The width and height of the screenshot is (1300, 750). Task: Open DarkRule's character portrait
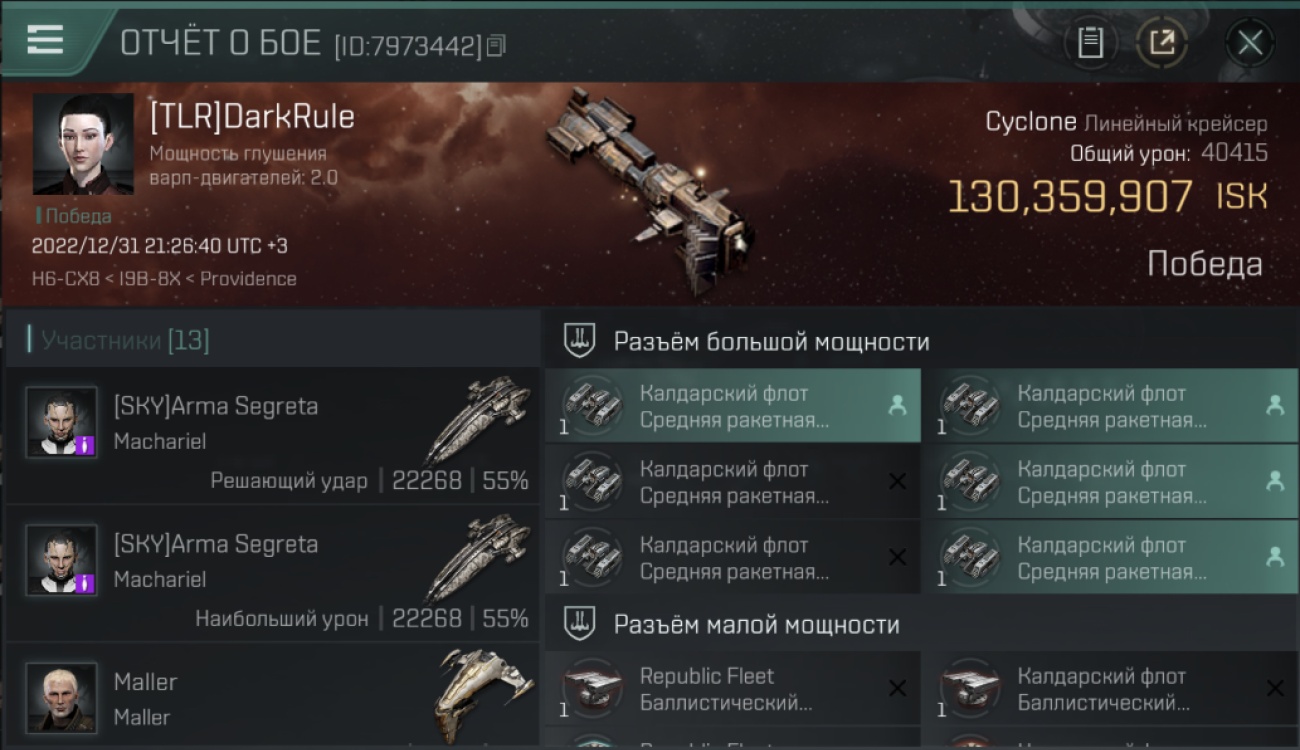pyautogui.click(x=83, y=144)
